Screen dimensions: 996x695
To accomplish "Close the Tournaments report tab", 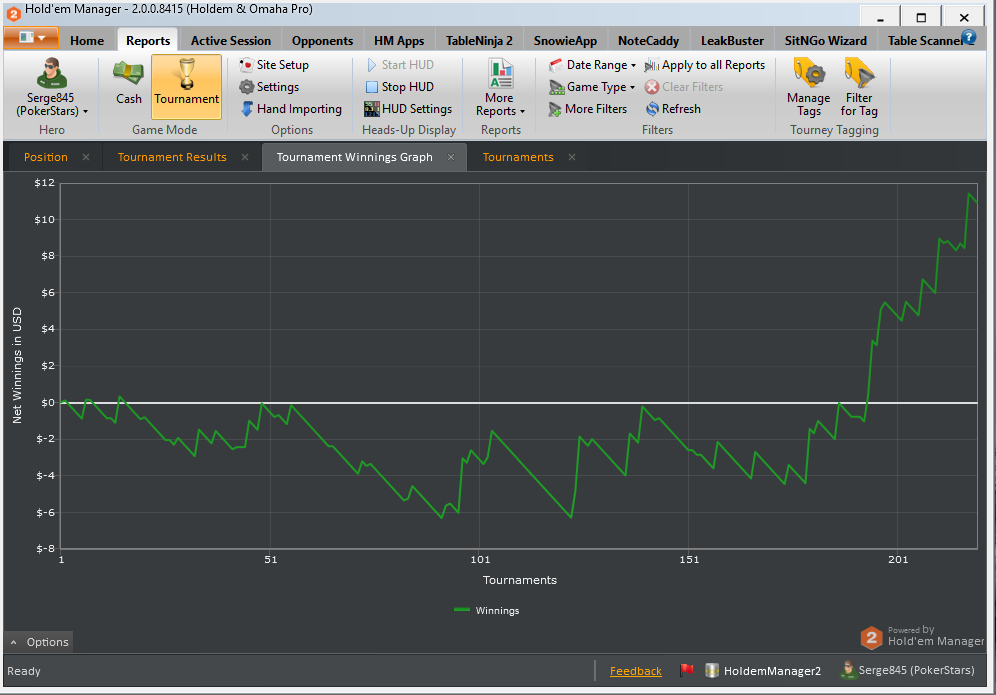I will click(x=572, y=157).
